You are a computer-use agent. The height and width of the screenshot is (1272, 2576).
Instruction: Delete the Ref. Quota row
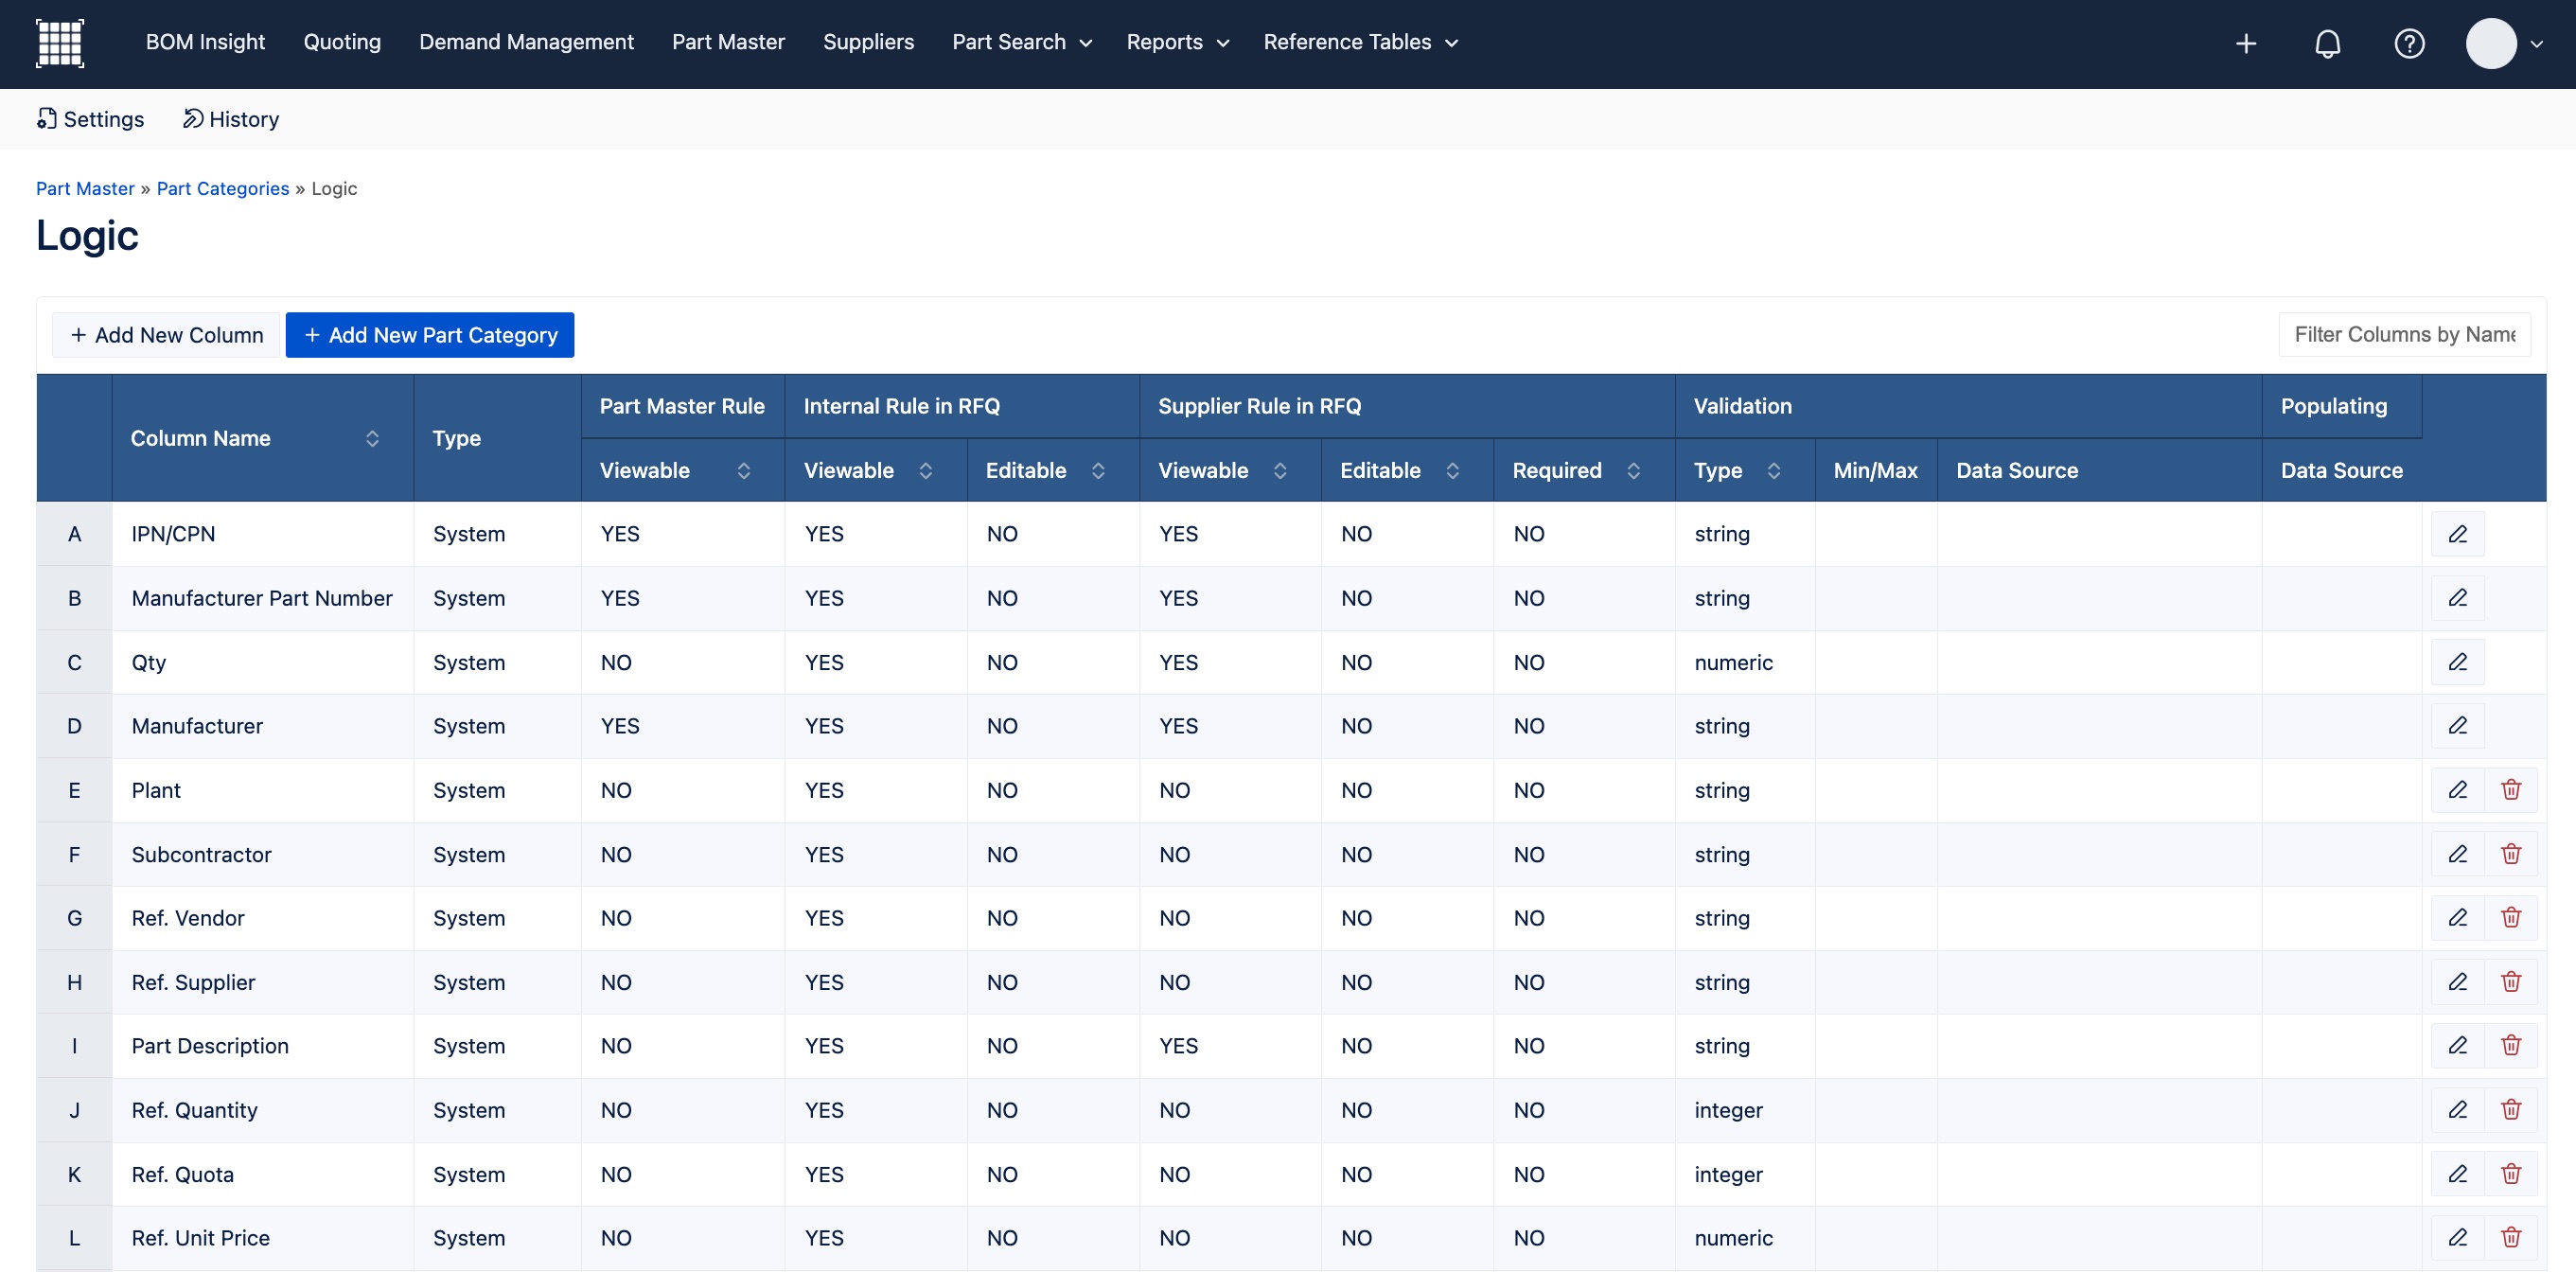[x=2511, y=1174]
